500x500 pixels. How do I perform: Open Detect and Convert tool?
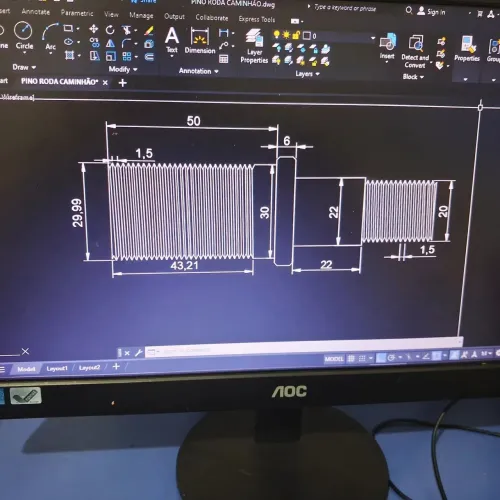[x=415, y=51]
